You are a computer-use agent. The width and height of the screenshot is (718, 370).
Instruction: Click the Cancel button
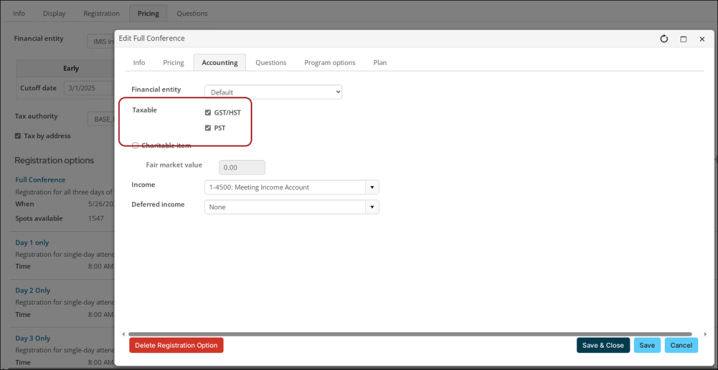pyautogui.click(x=681, y=345)
